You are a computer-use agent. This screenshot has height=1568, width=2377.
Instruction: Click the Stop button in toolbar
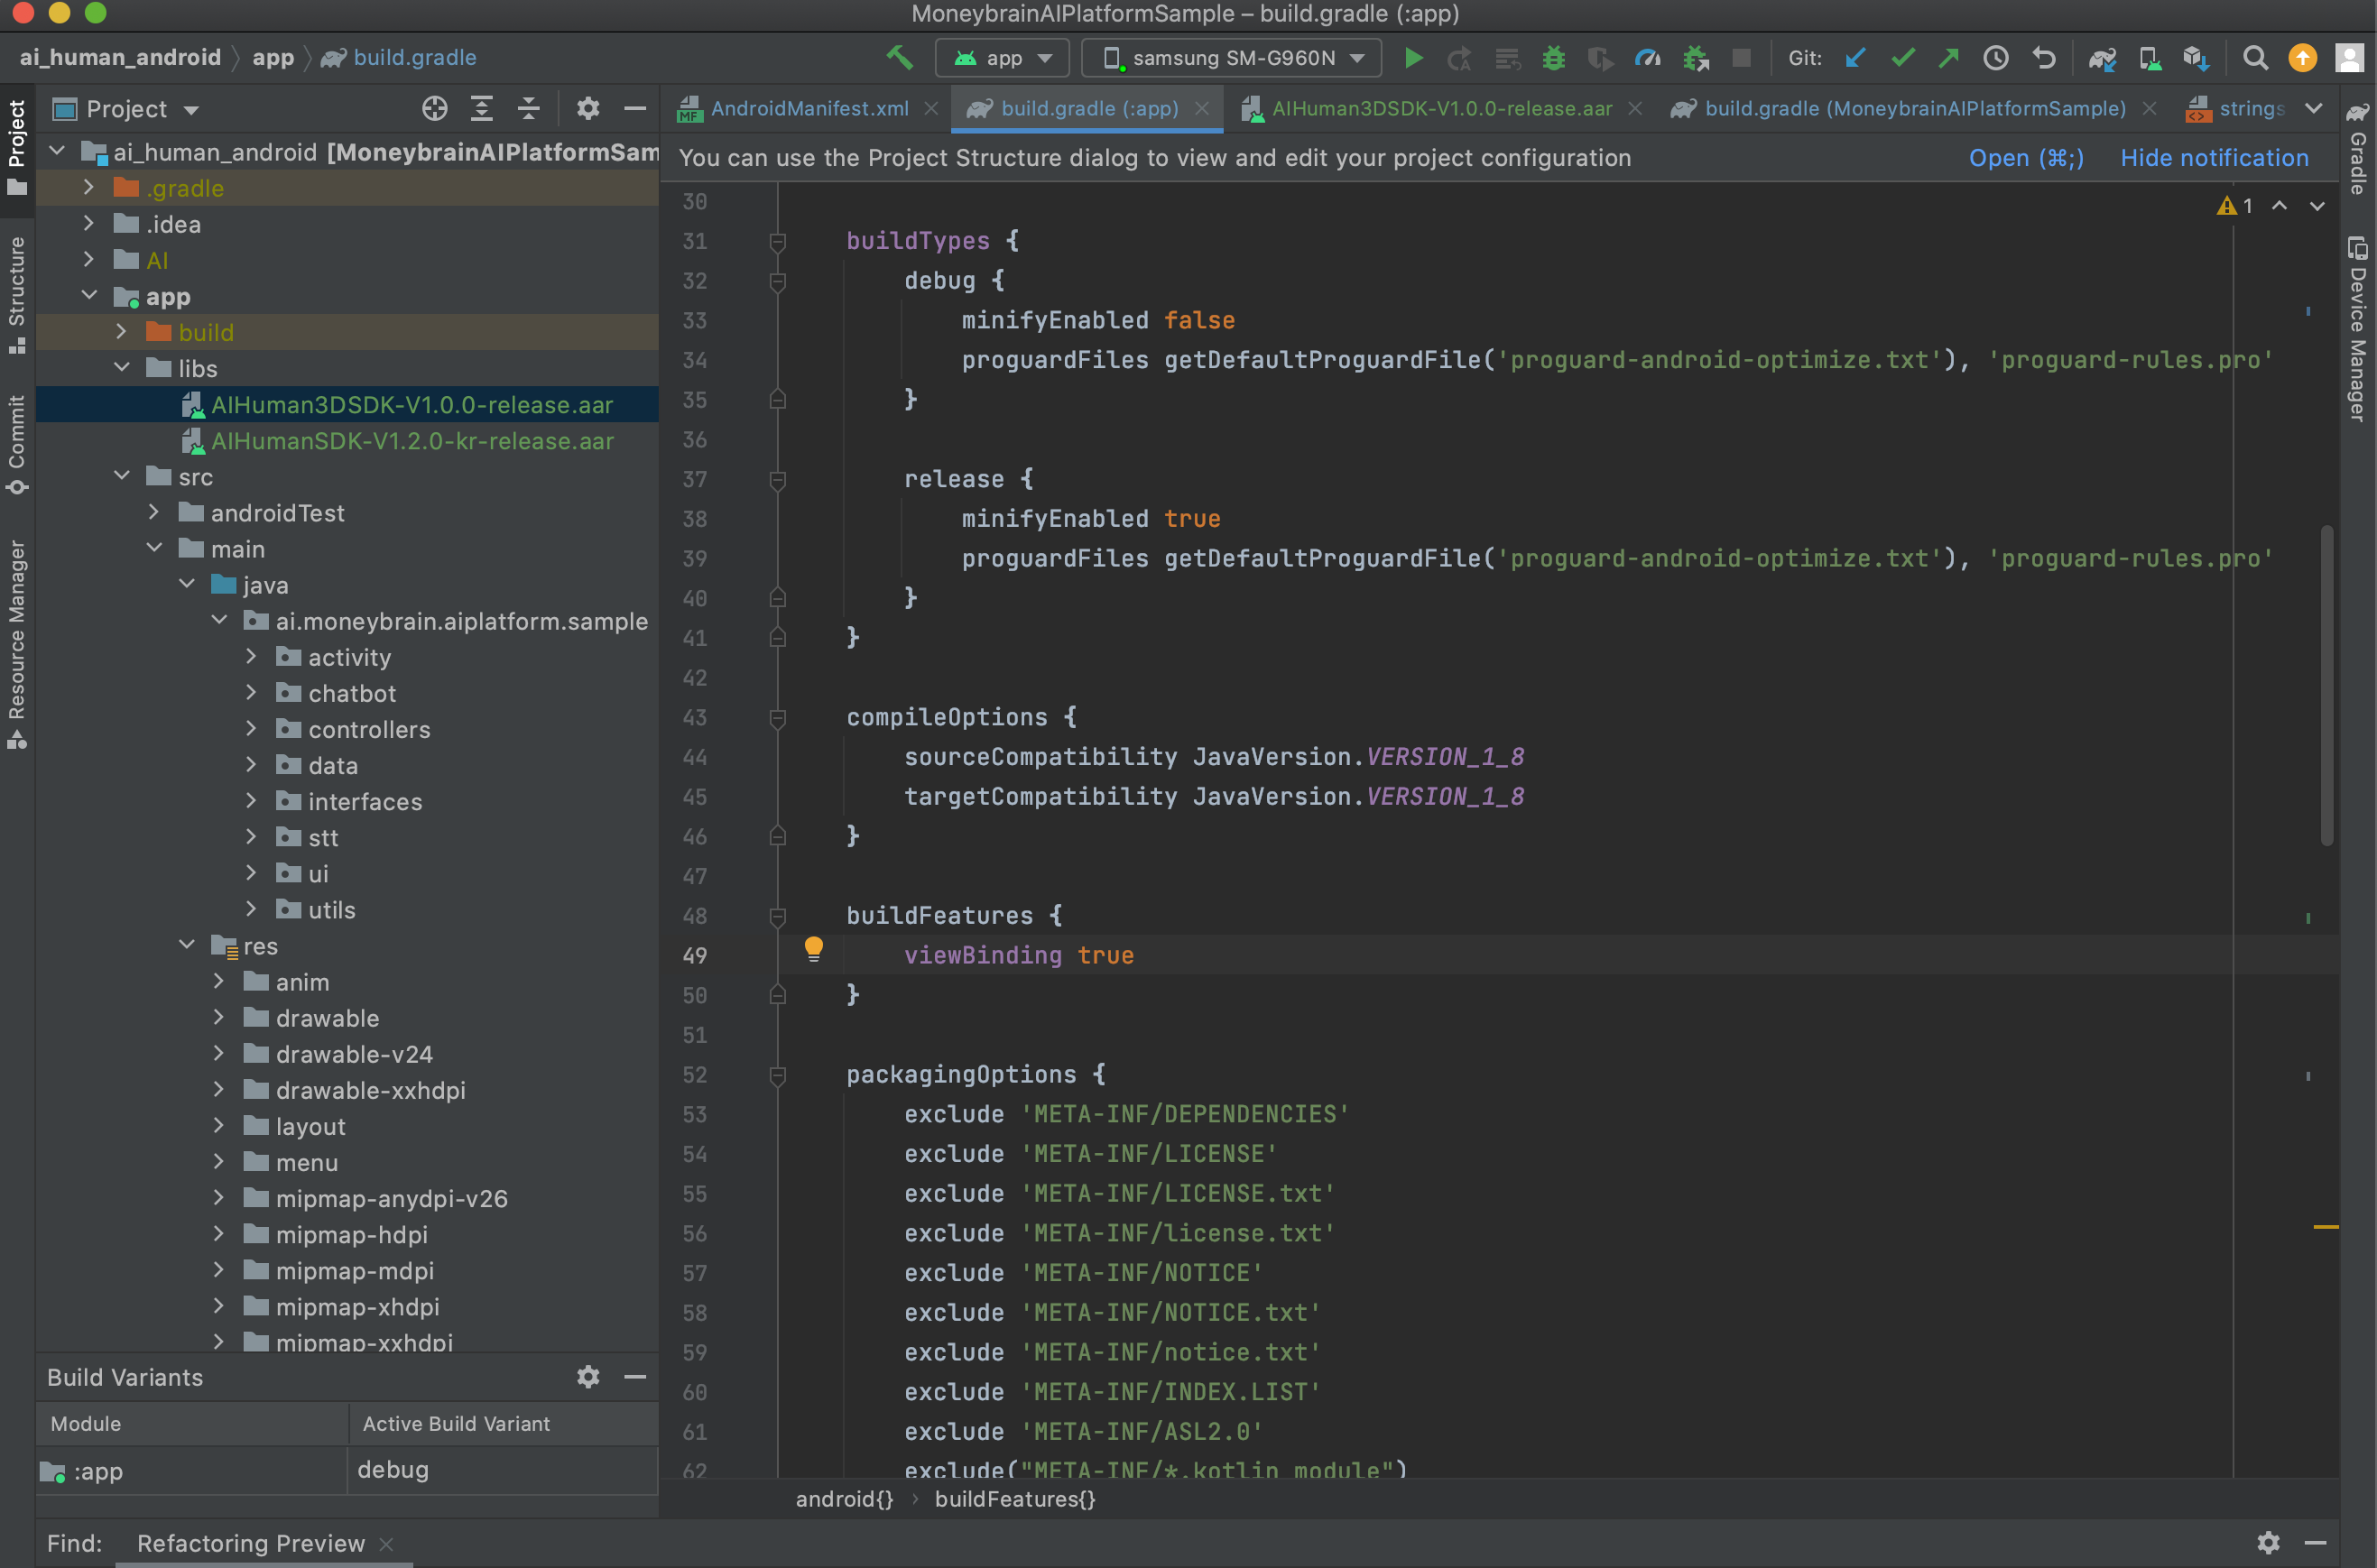1741,58
